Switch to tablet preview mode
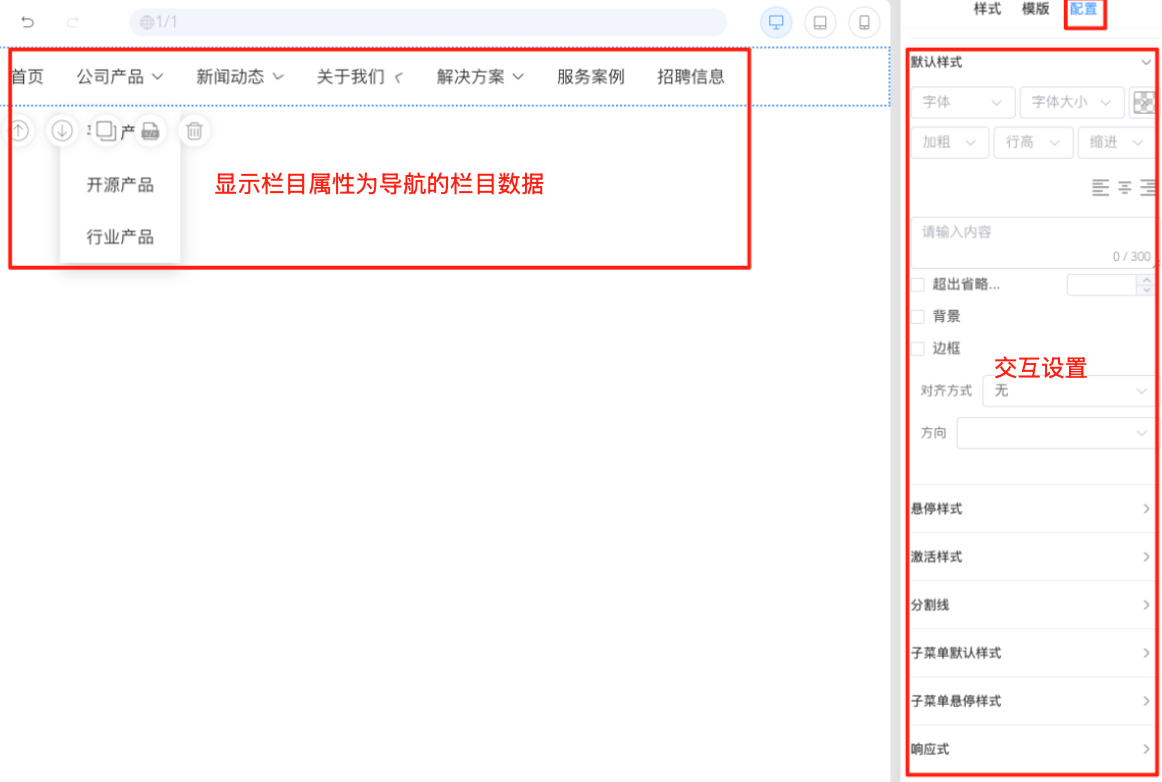The image size is (1162, 782). [820, 23]
